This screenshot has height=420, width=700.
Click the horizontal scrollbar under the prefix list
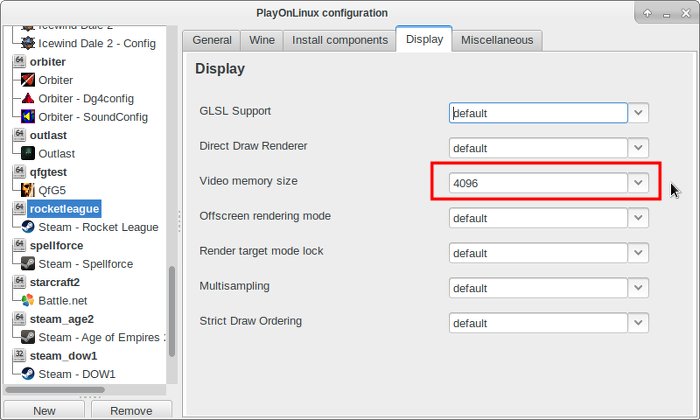click(x=55, y=390)
